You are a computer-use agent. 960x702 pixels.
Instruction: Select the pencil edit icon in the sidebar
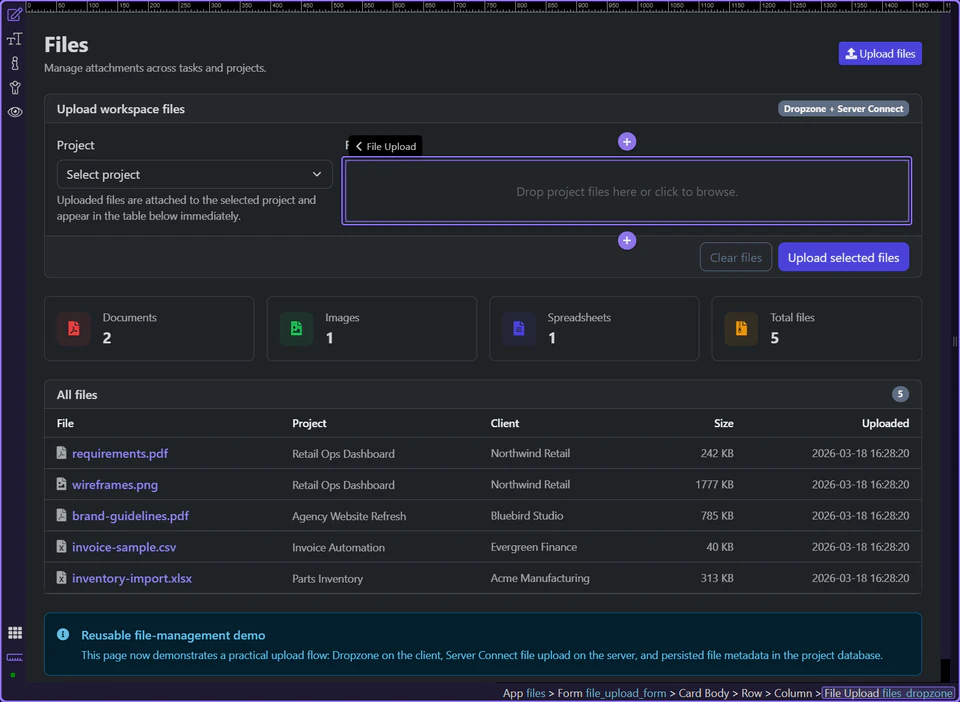click(14, 16)
